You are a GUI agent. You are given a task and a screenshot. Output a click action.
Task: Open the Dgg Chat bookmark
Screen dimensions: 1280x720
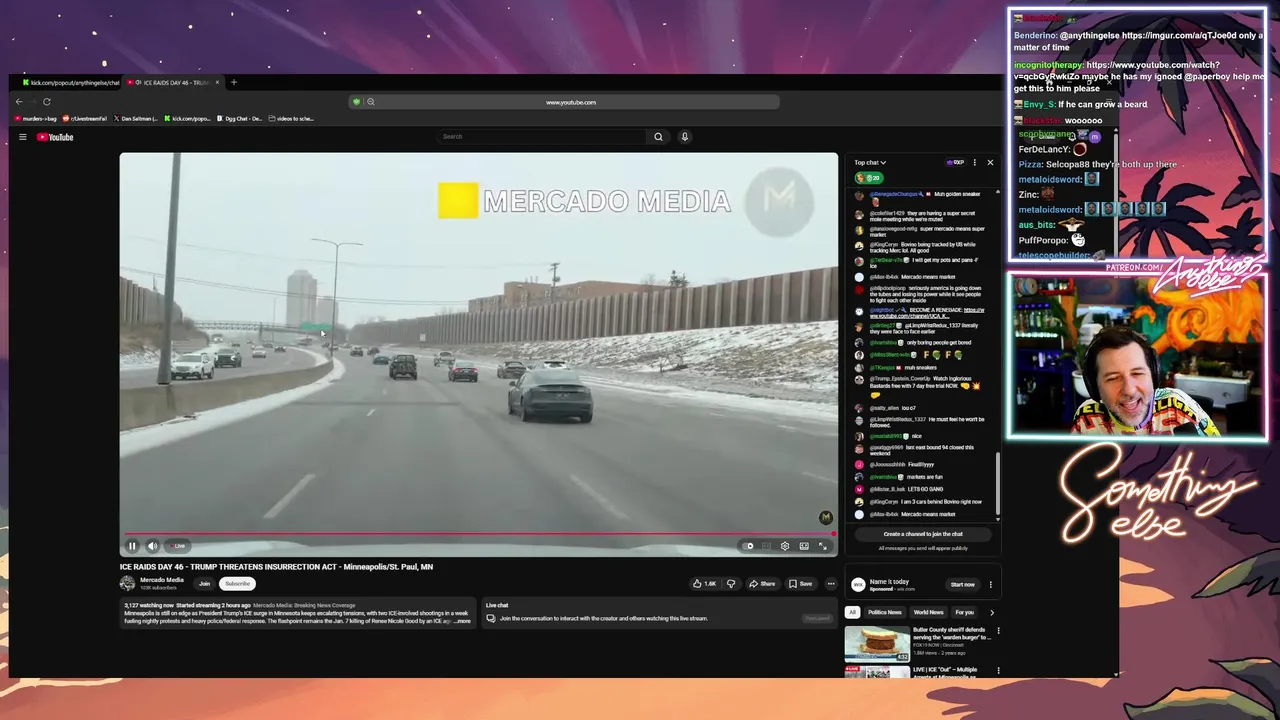point(240,119)
